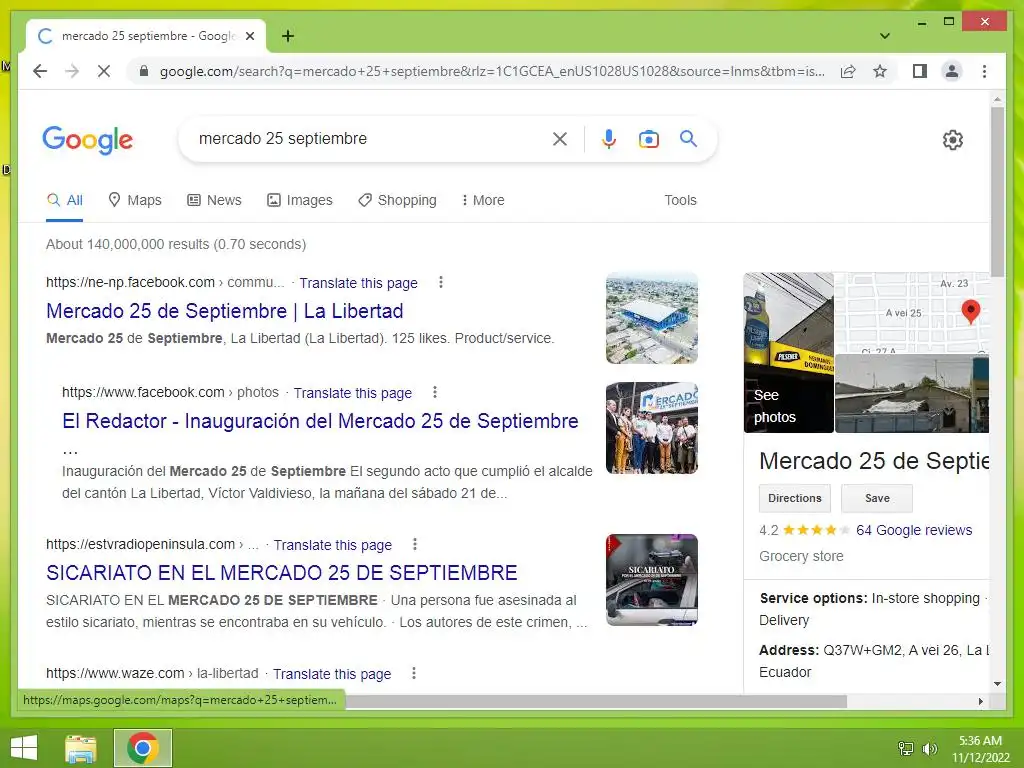Expand the More search filters menu
1024x768 pixels.
[483, 200]
